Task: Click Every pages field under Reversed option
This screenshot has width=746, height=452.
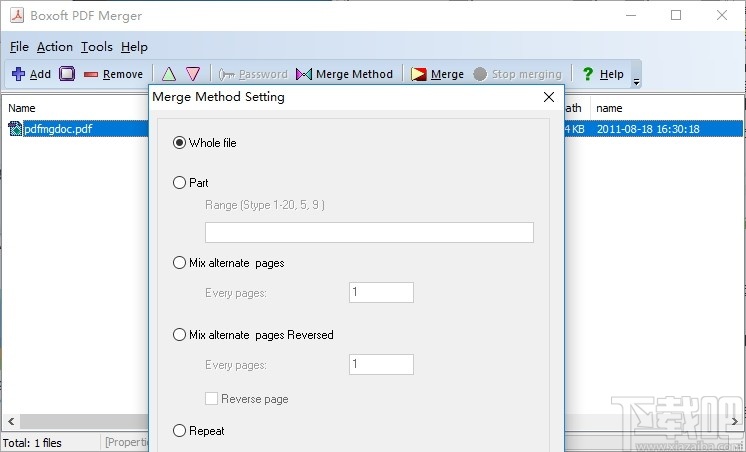Action: pos(381,364)
